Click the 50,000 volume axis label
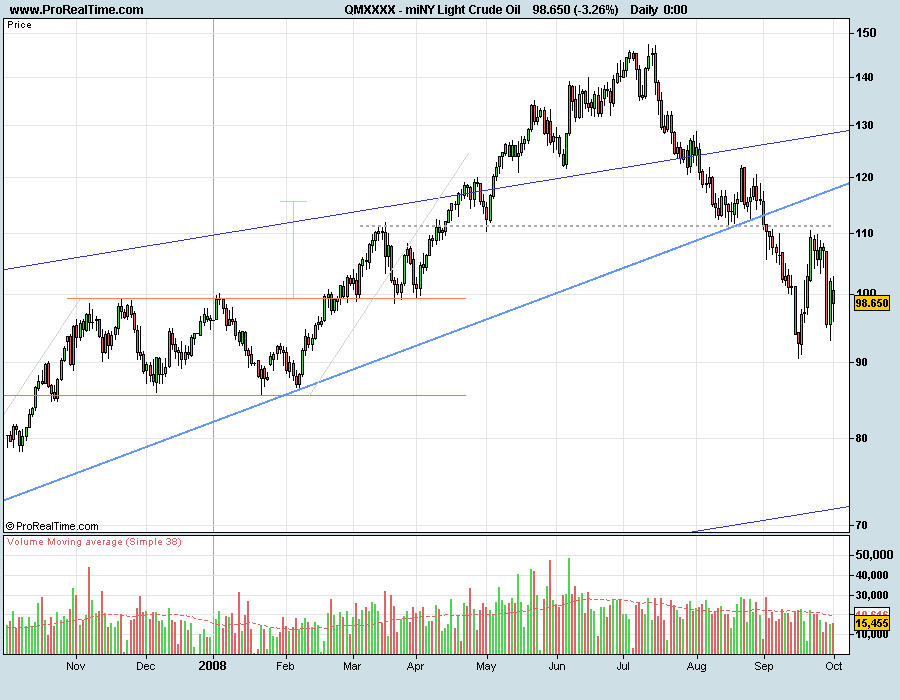Image resolution: width=900 pixels, height=700 pixels. pyautogui.click(x=874, y=555)
